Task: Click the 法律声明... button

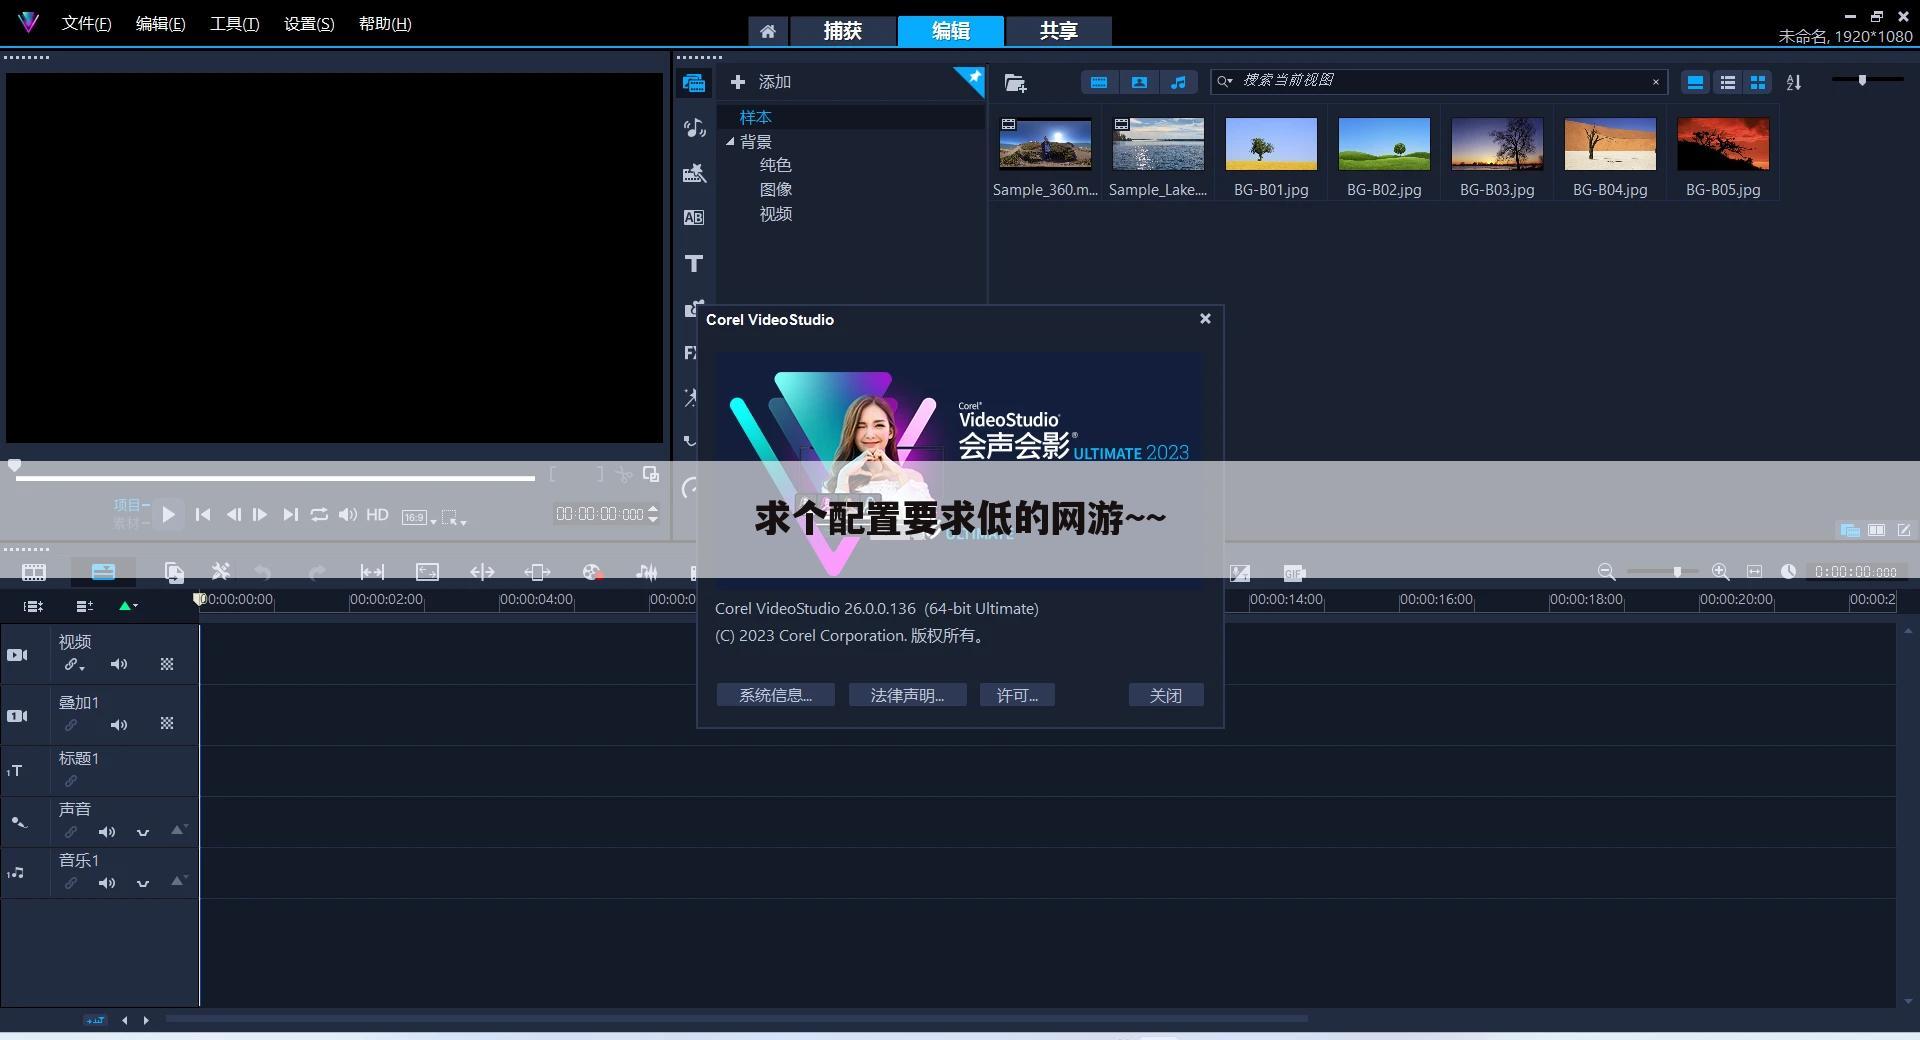Action: click(x=907, y=695)
